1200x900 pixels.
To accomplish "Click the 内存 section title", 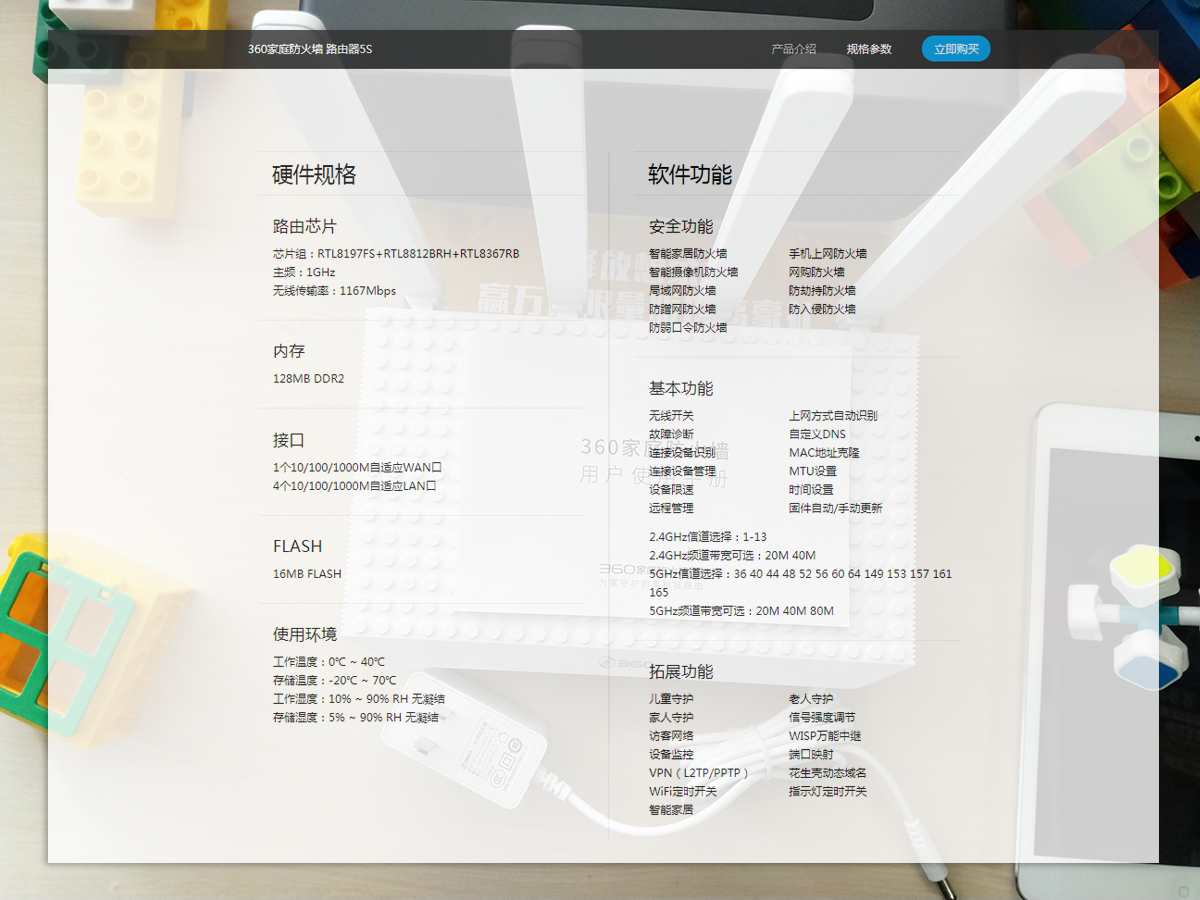I will 289,352.
